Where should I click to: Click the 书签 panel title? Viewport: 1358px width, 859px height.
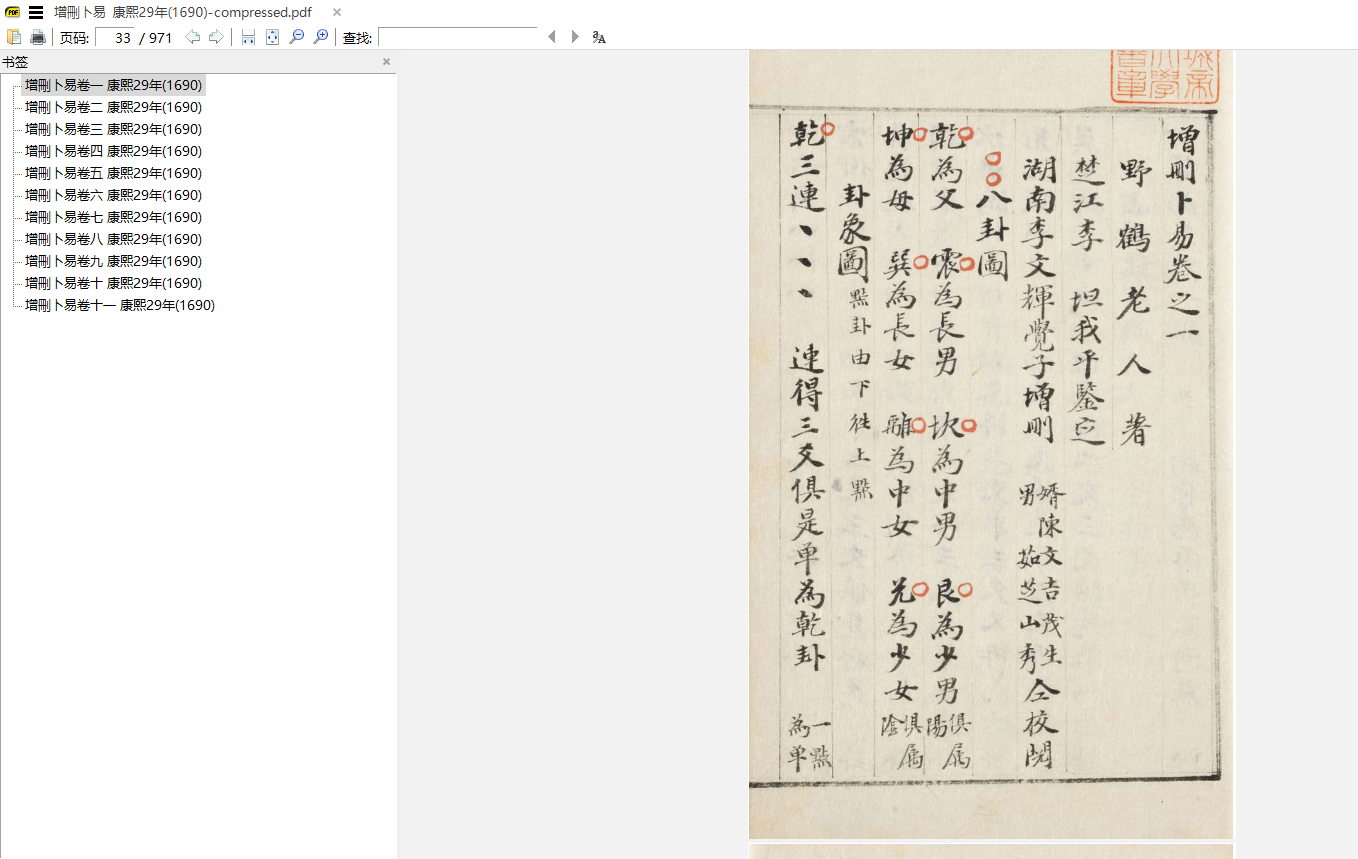click(x=15, y=62)
